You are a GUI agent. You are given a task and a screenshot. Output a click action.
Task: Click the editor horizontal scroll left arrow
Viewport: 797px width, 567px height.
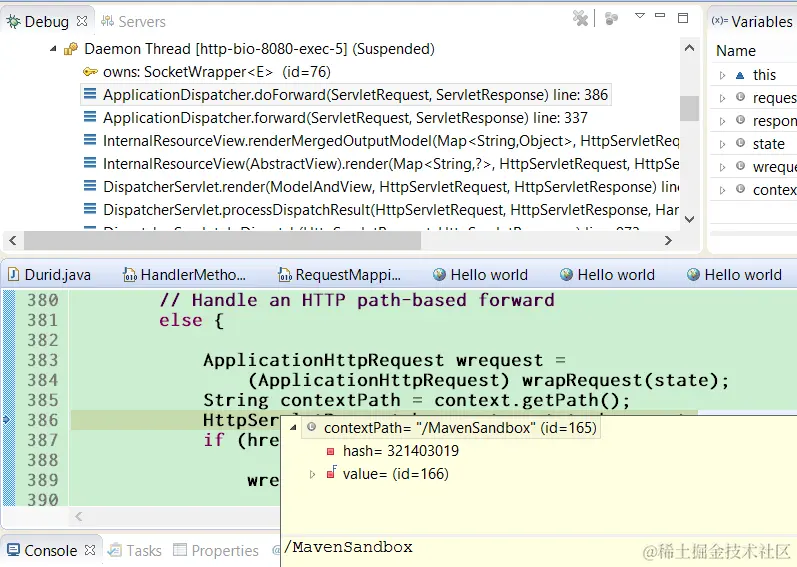tap(78, 517)
